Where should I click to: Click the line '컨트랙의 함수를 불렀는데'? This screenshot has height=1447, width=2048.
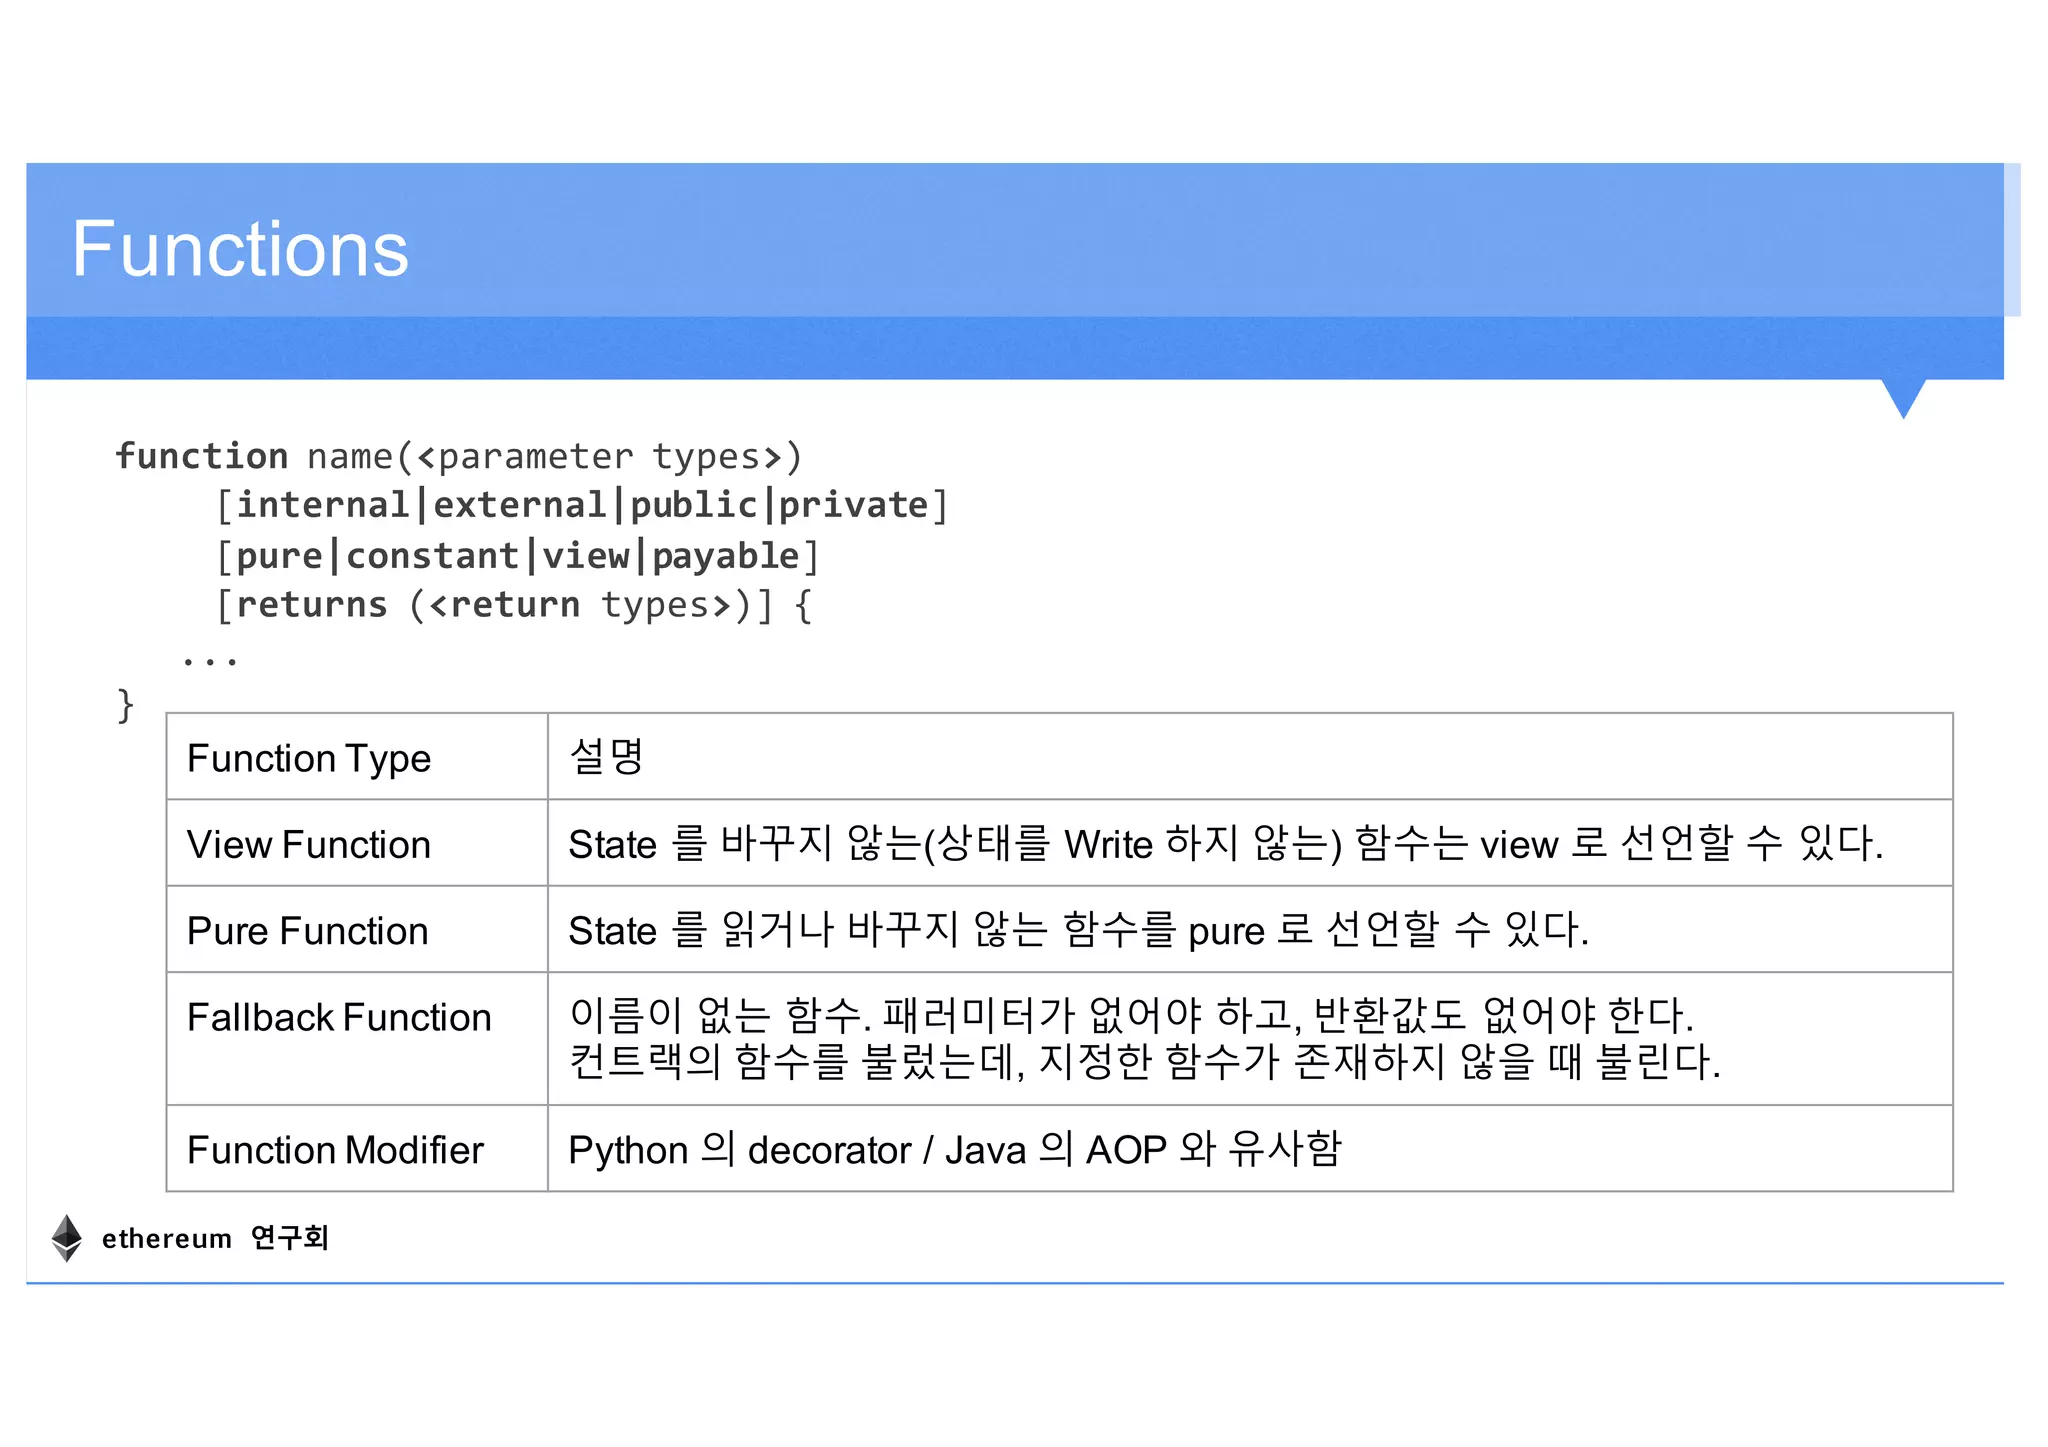(1144, 1061)
